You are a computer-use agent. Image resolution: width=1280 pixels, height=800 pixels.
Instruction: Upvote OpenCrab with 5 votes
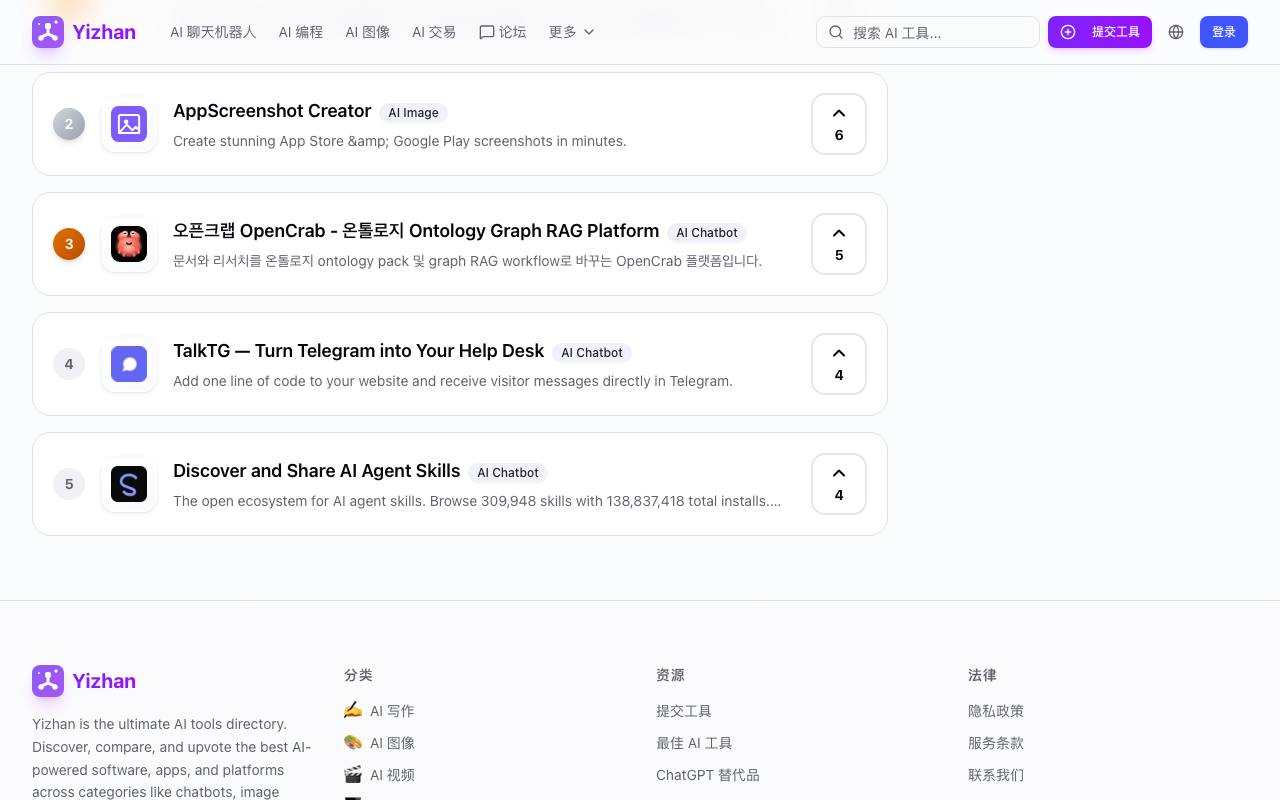click(839, 244)
